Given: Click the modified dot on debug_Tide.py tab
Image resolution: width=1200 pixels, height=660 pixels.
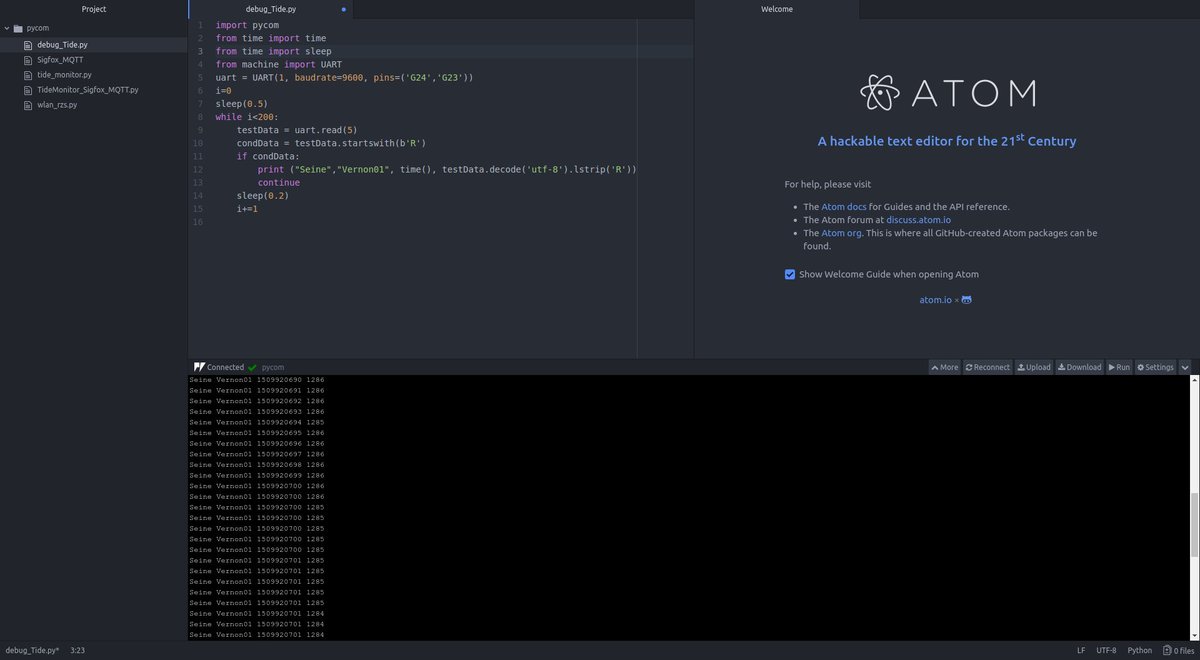Looking at the screenshot, I should click(344, 9).
